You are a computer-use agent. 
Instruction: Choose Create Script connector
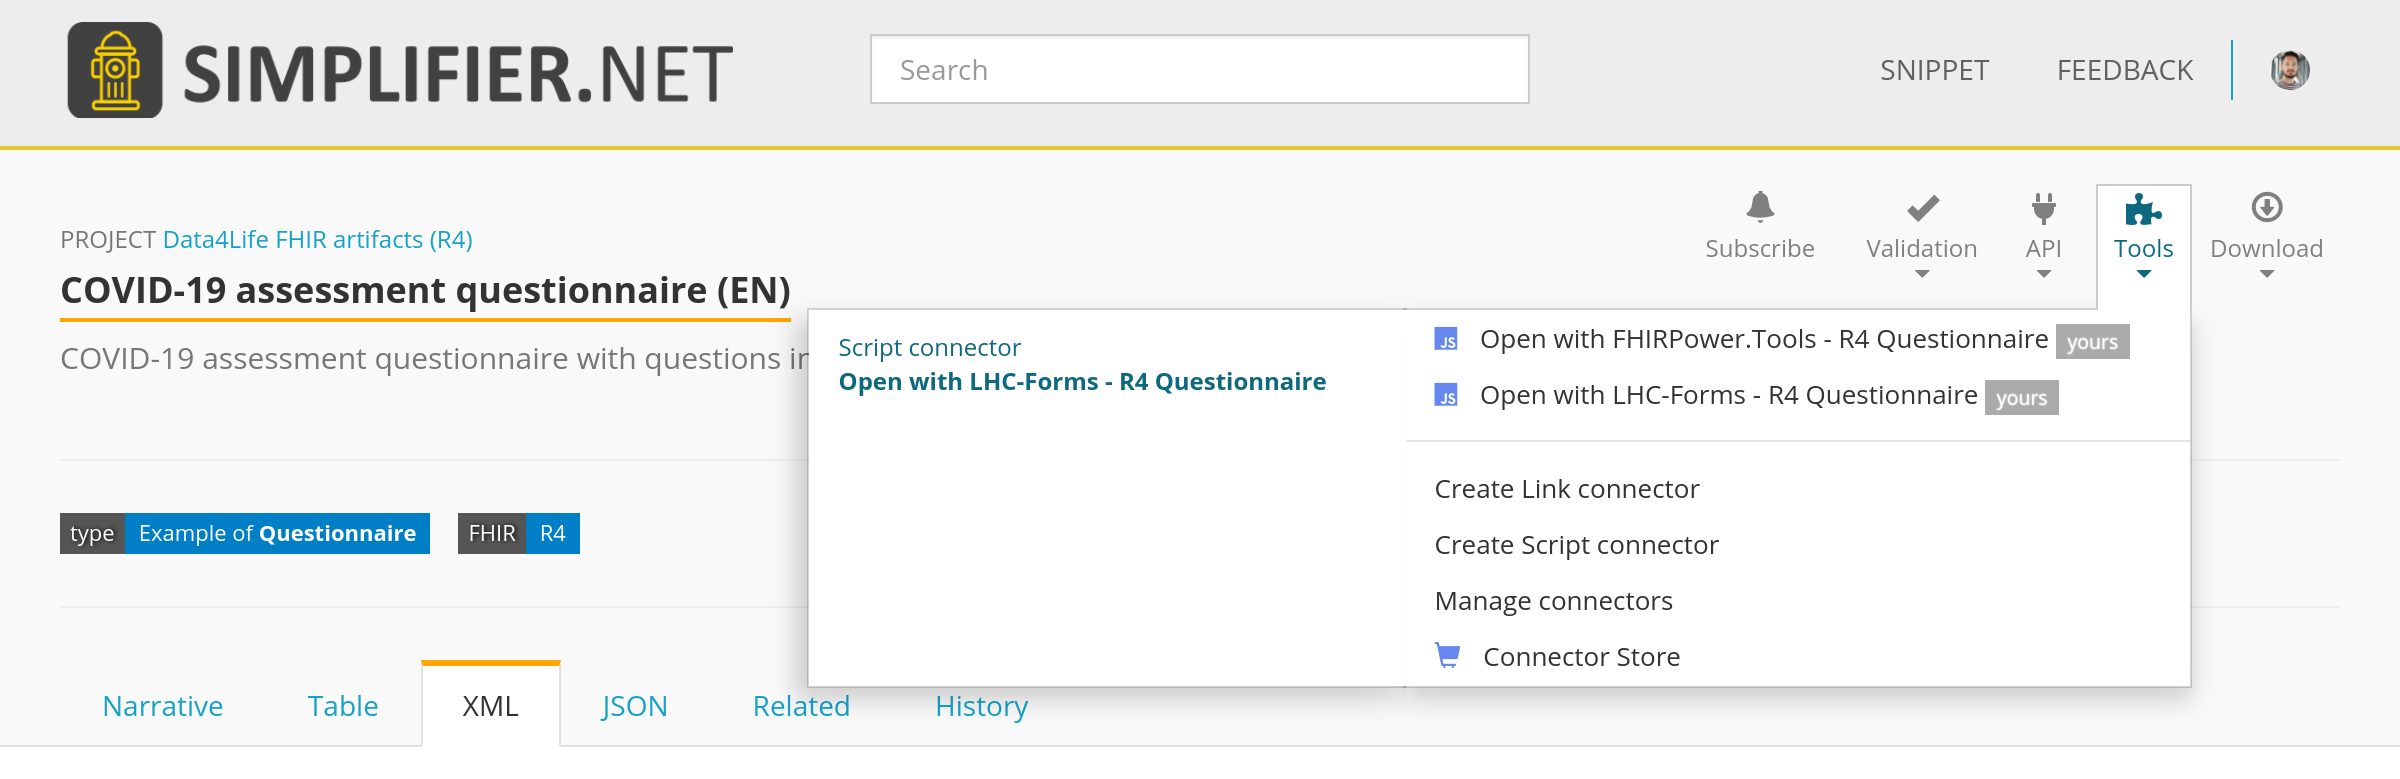click(x=1577, y=545)
